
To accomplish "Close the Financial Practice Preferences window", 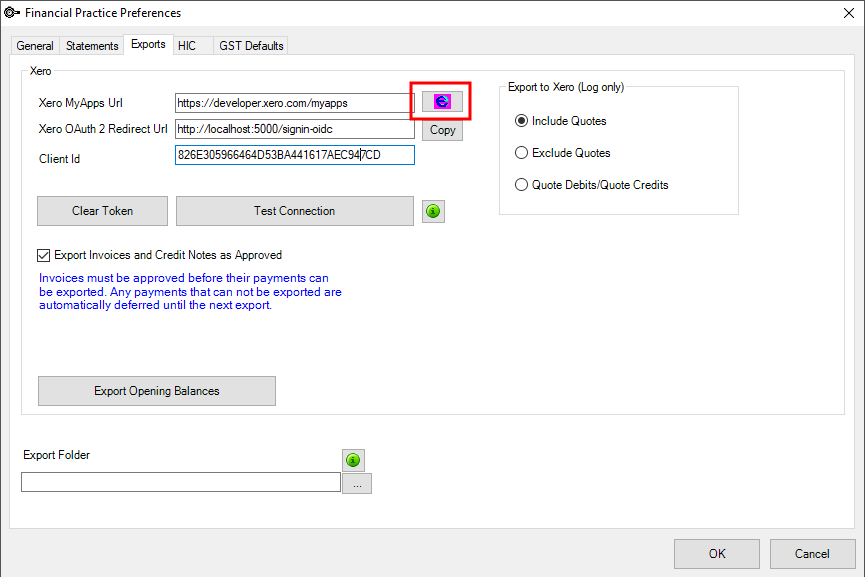I will pos(849,13).
